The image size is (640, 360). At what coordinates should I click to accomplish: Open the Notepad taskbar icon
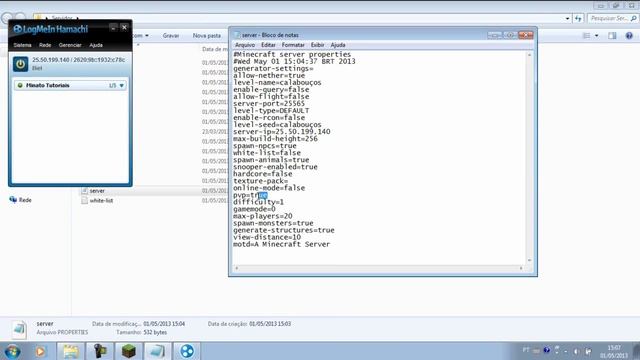[158, 351]
